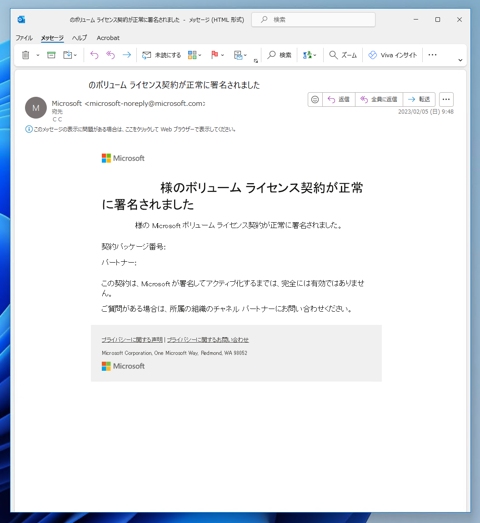Open Viva インサイト
Viewport: 480px width, 523px height.
click(x=392, y=55)
